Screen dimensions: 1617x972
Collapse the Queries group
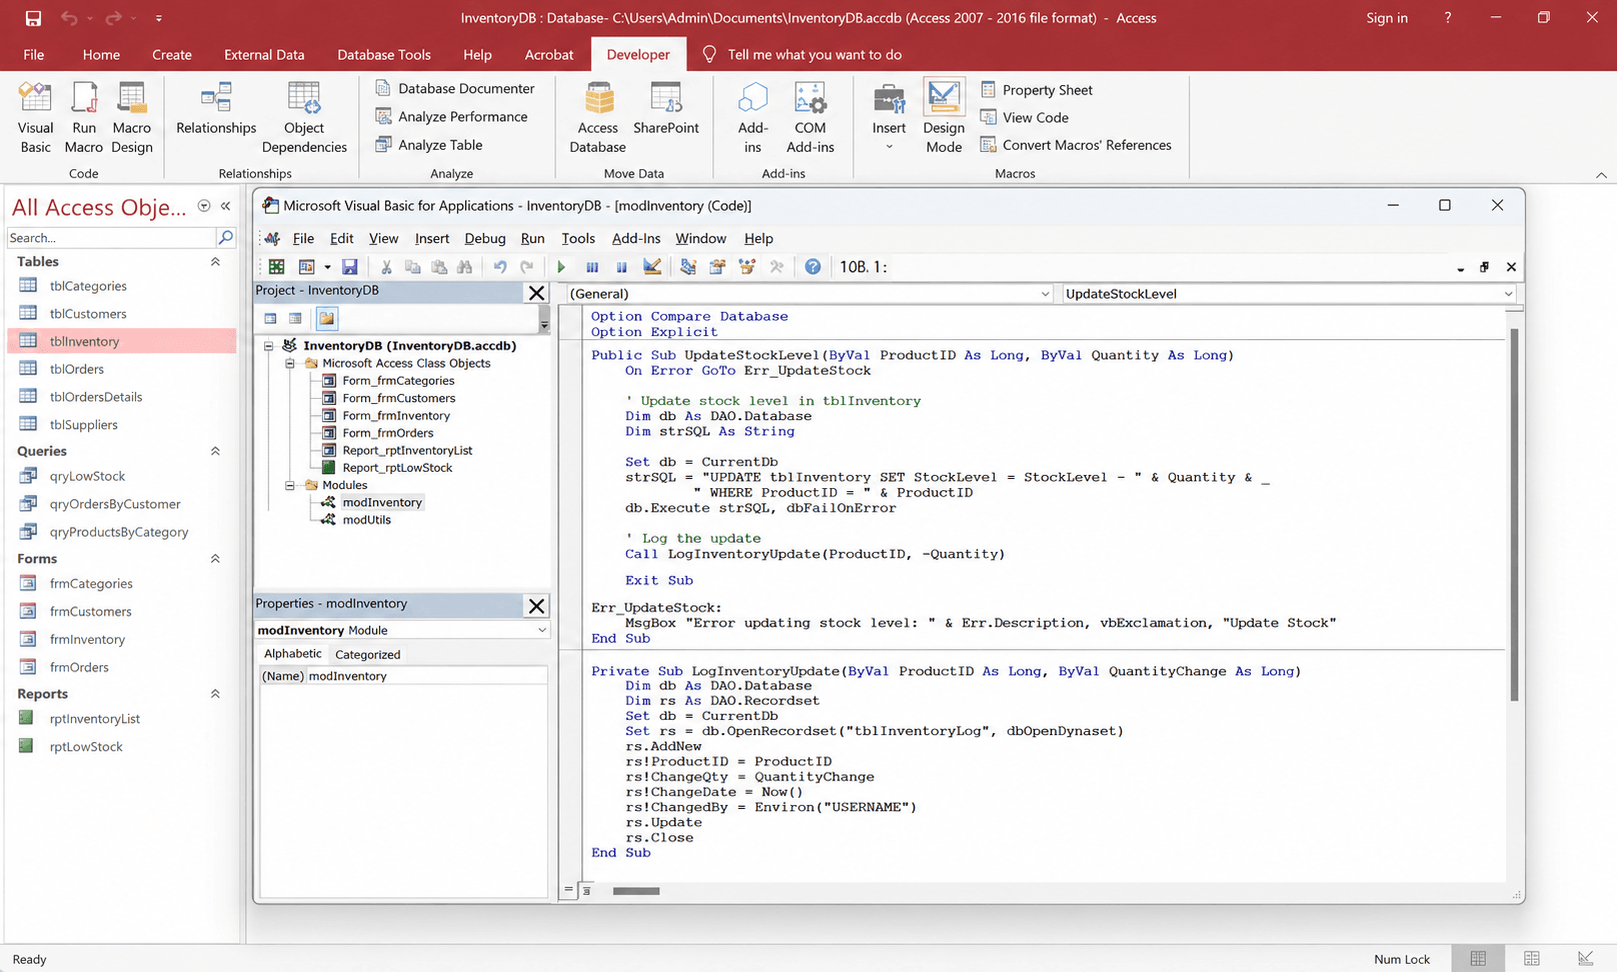[215, 451]
